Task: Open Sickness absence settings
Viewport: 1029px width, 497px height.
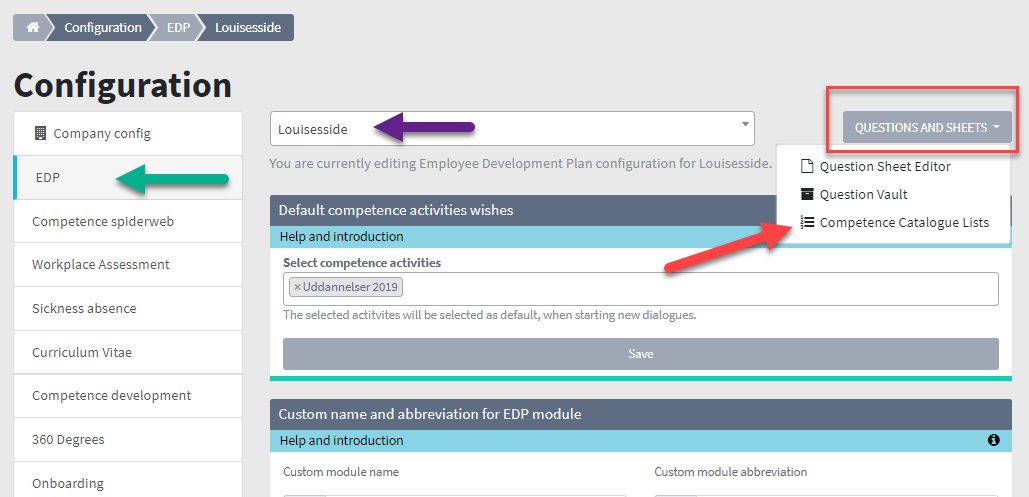Action: point(128,309)
